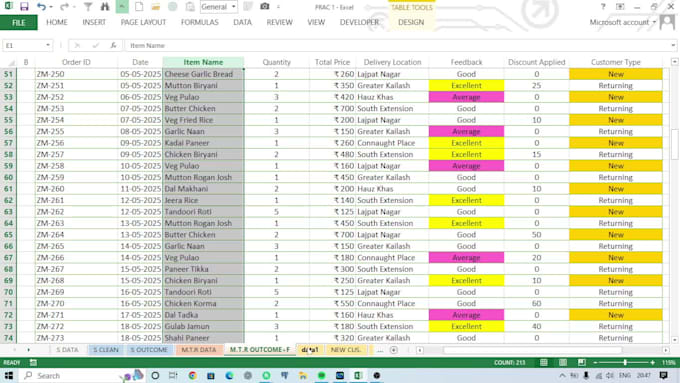Switch to the S.DATA sheet
Image resolution: width=680 pixels, height=383 pixels.
coord(67,350)
